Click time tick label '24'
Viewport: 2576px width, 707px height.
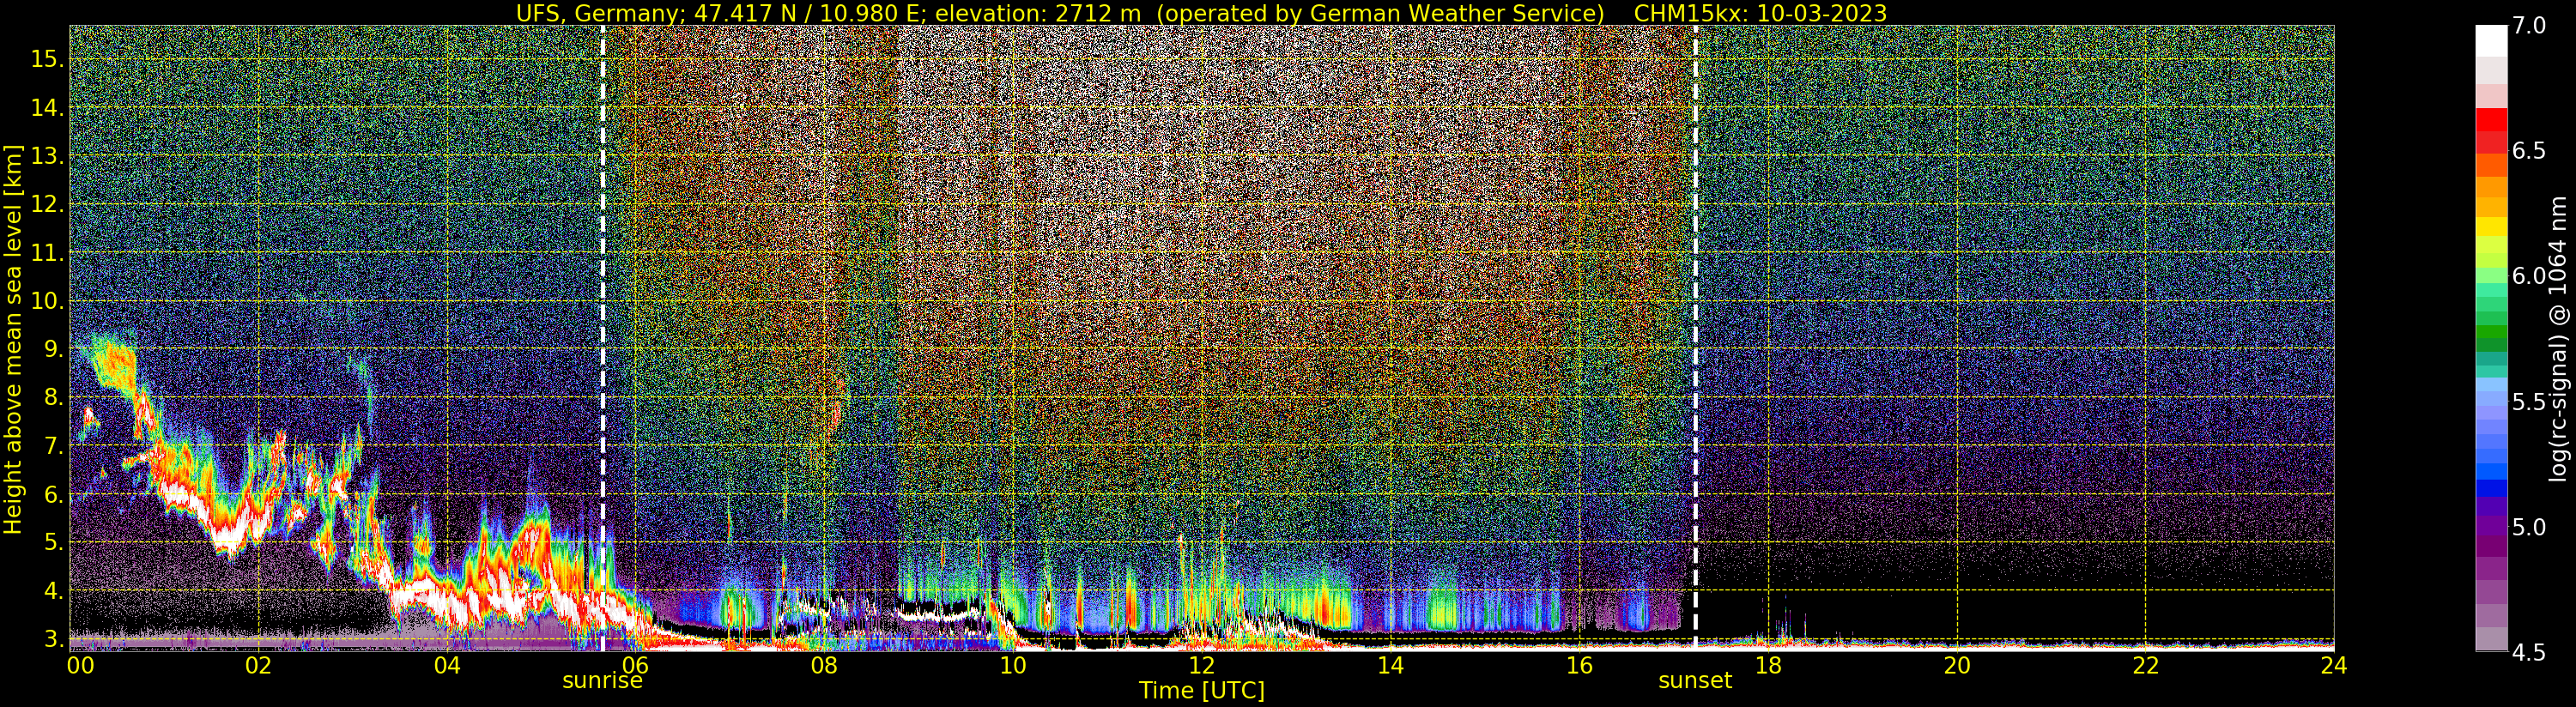click(x=2333, y=665)
